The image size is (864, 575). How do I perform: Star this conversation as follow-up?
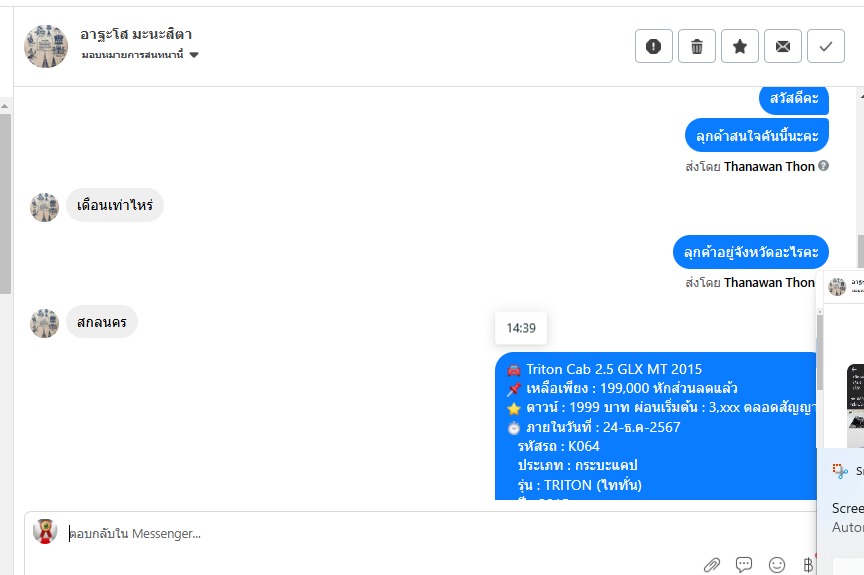(739, 46)
